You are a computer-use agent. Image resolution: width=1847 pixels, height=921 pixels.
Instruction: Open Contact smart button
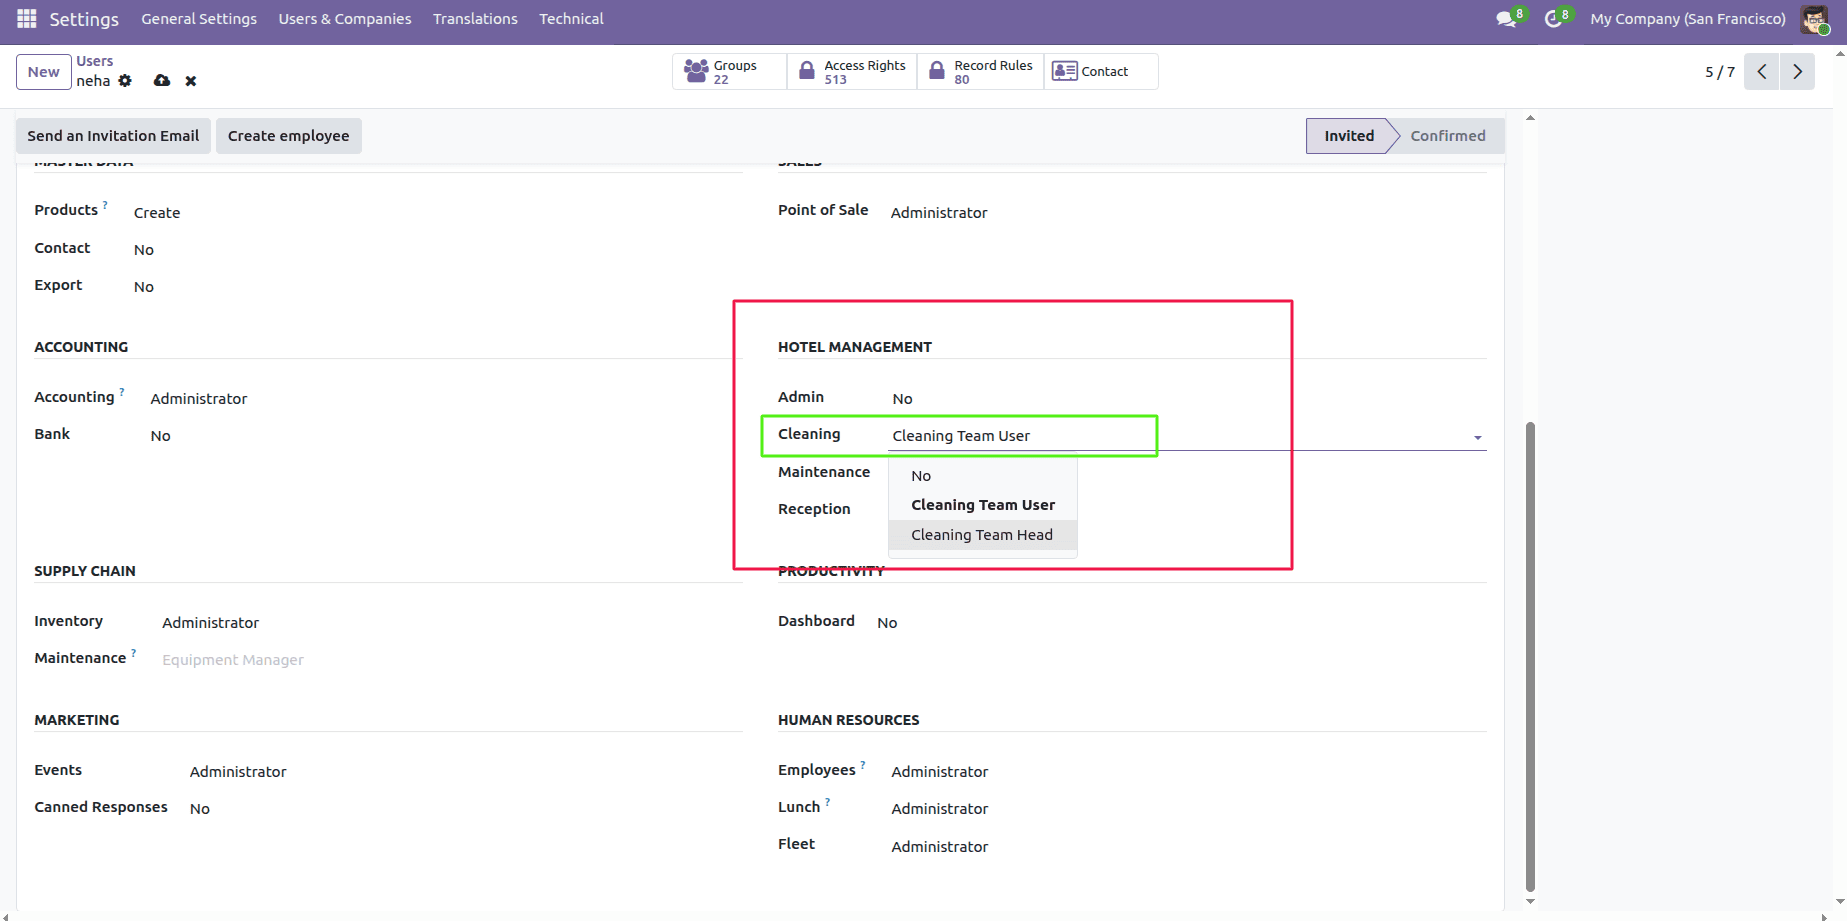tap(1101, 72)
